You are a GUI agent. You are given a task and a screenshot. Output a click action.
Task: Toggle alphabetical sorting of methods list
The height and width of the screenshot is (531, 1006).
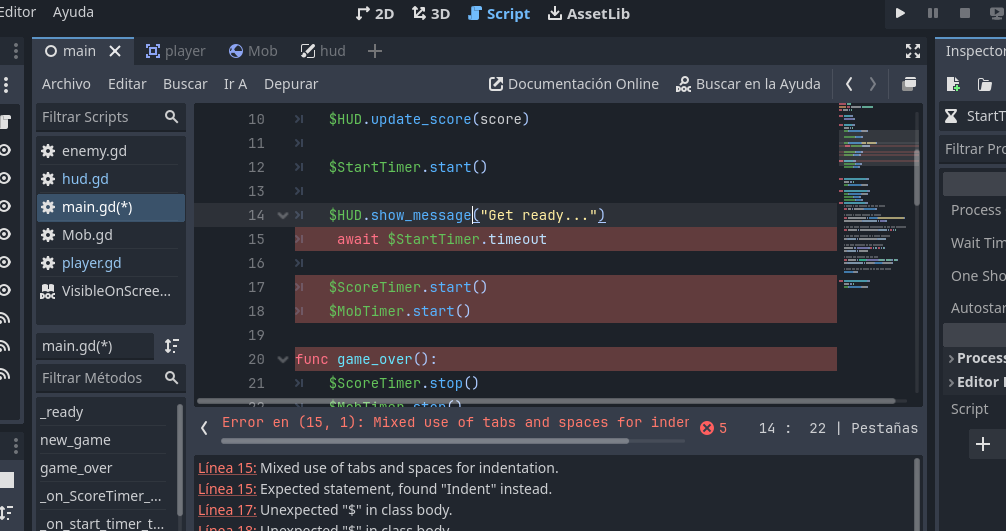[172, 346]
